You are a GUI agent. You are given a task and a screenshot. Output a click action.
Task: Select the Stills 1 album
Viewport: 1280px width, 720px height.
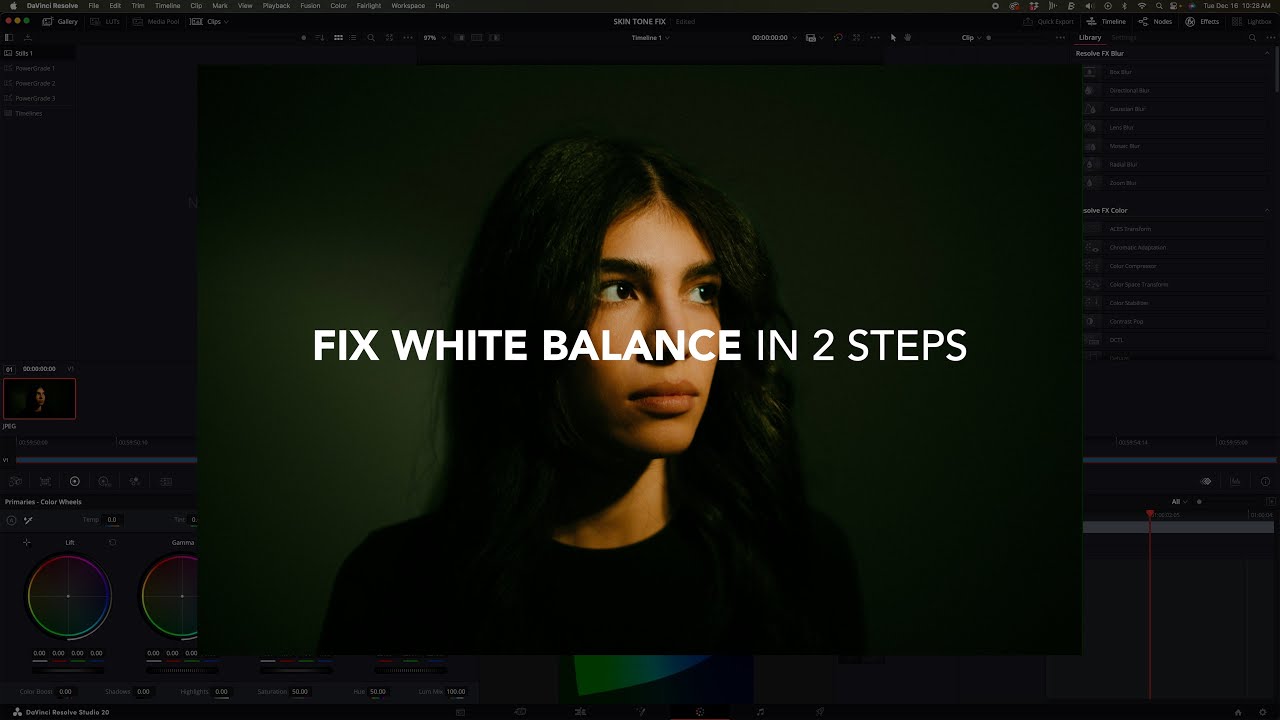click(38, 53)
